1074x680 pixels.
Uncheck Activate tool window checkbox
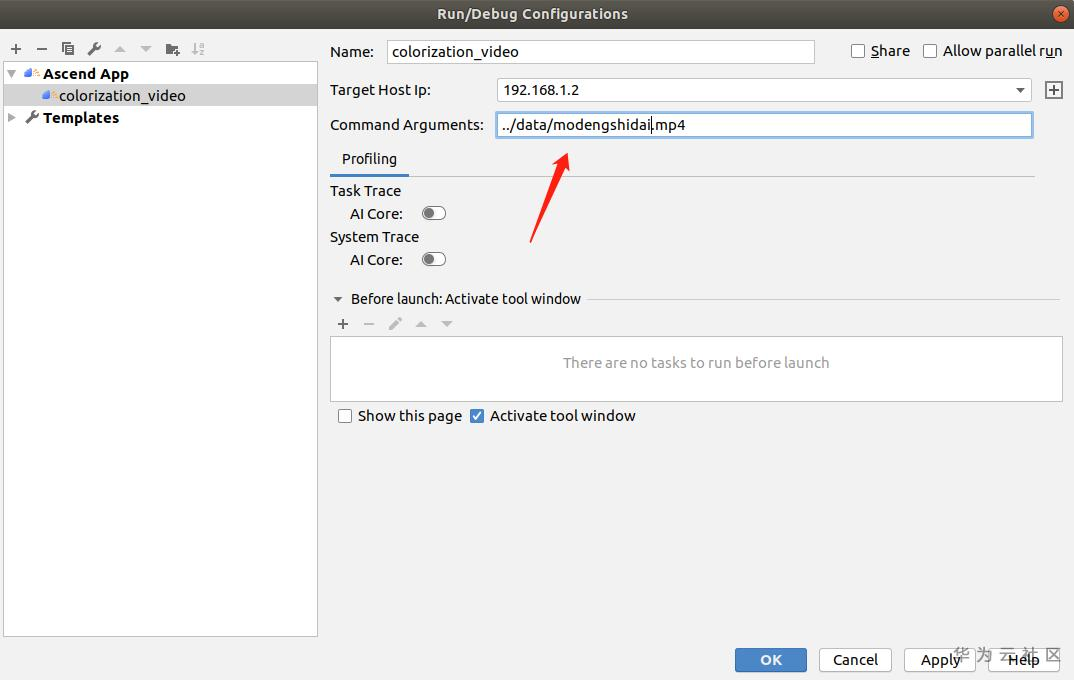[x=477, y=416]
